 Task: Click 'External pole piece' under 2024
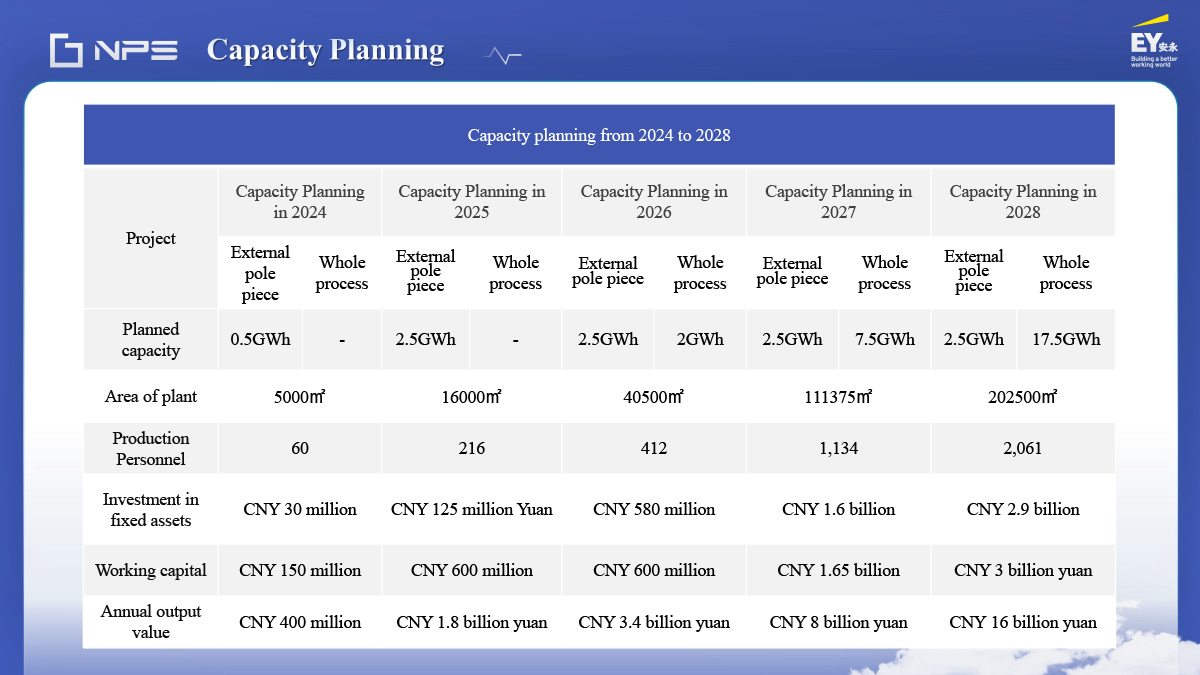point(260,273)
